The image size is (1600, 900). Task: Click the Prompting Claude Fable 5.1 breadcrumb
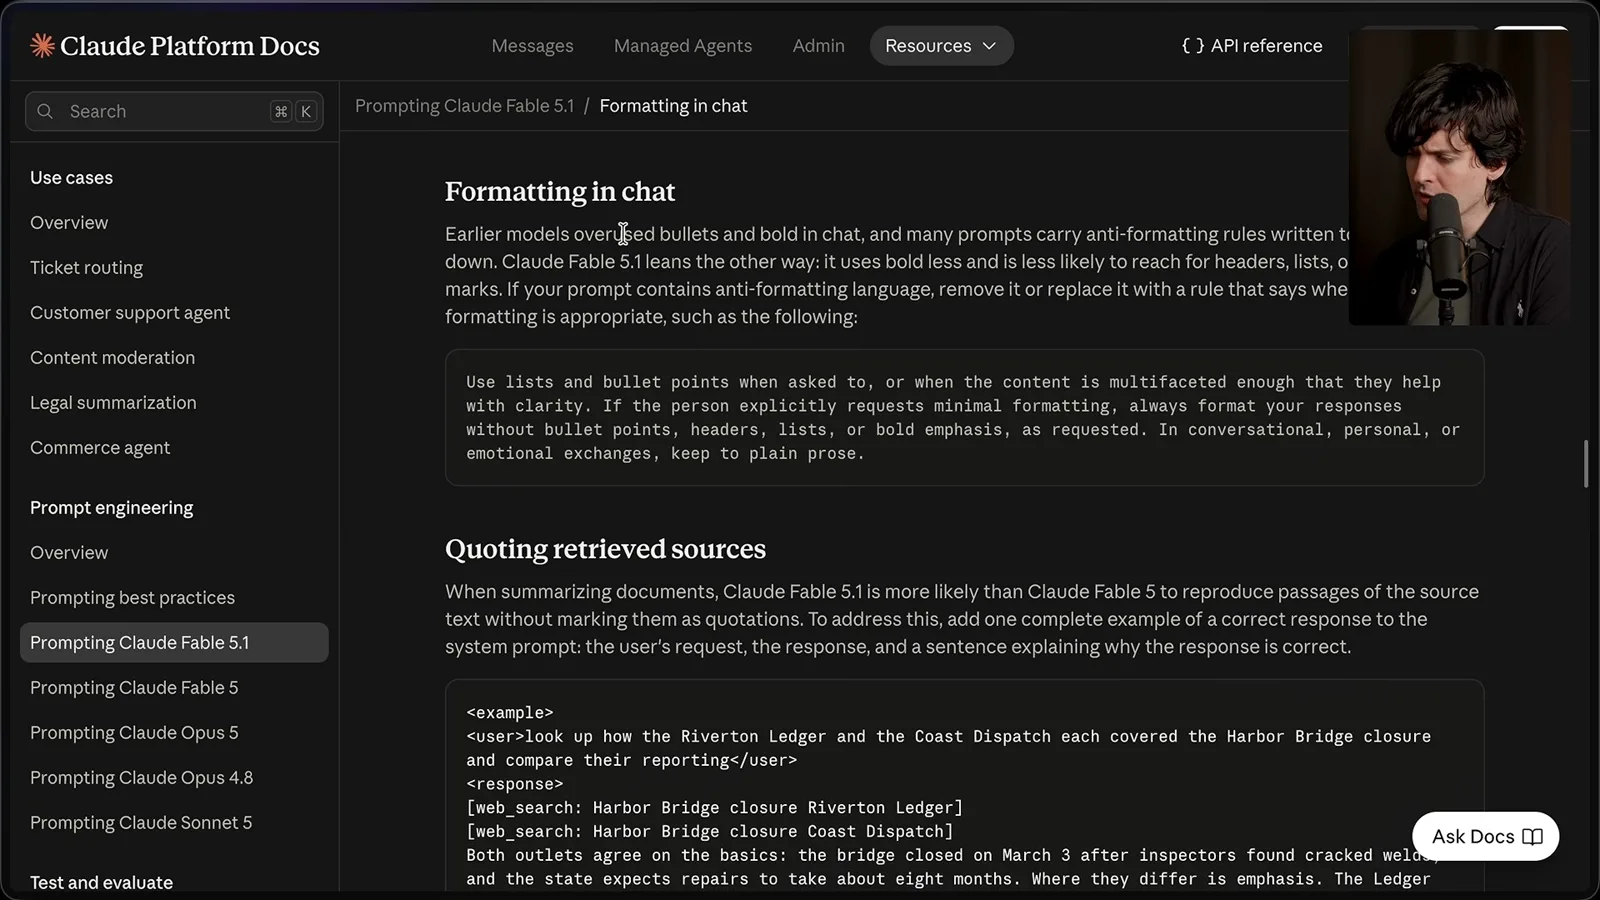[x=465, y=106]
